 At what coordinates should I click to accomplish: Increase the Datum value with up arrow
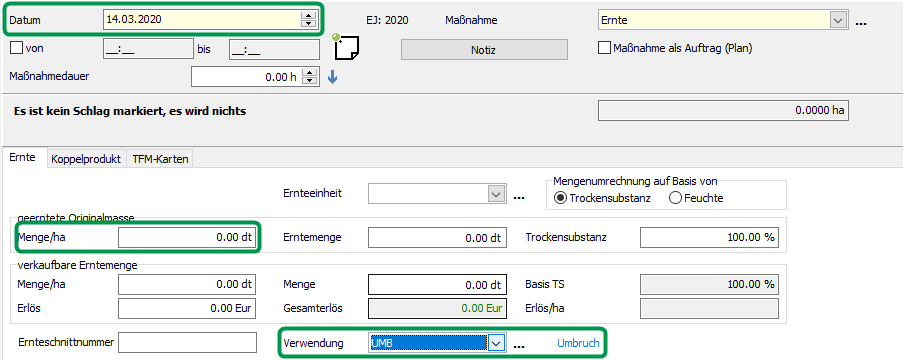309,16
